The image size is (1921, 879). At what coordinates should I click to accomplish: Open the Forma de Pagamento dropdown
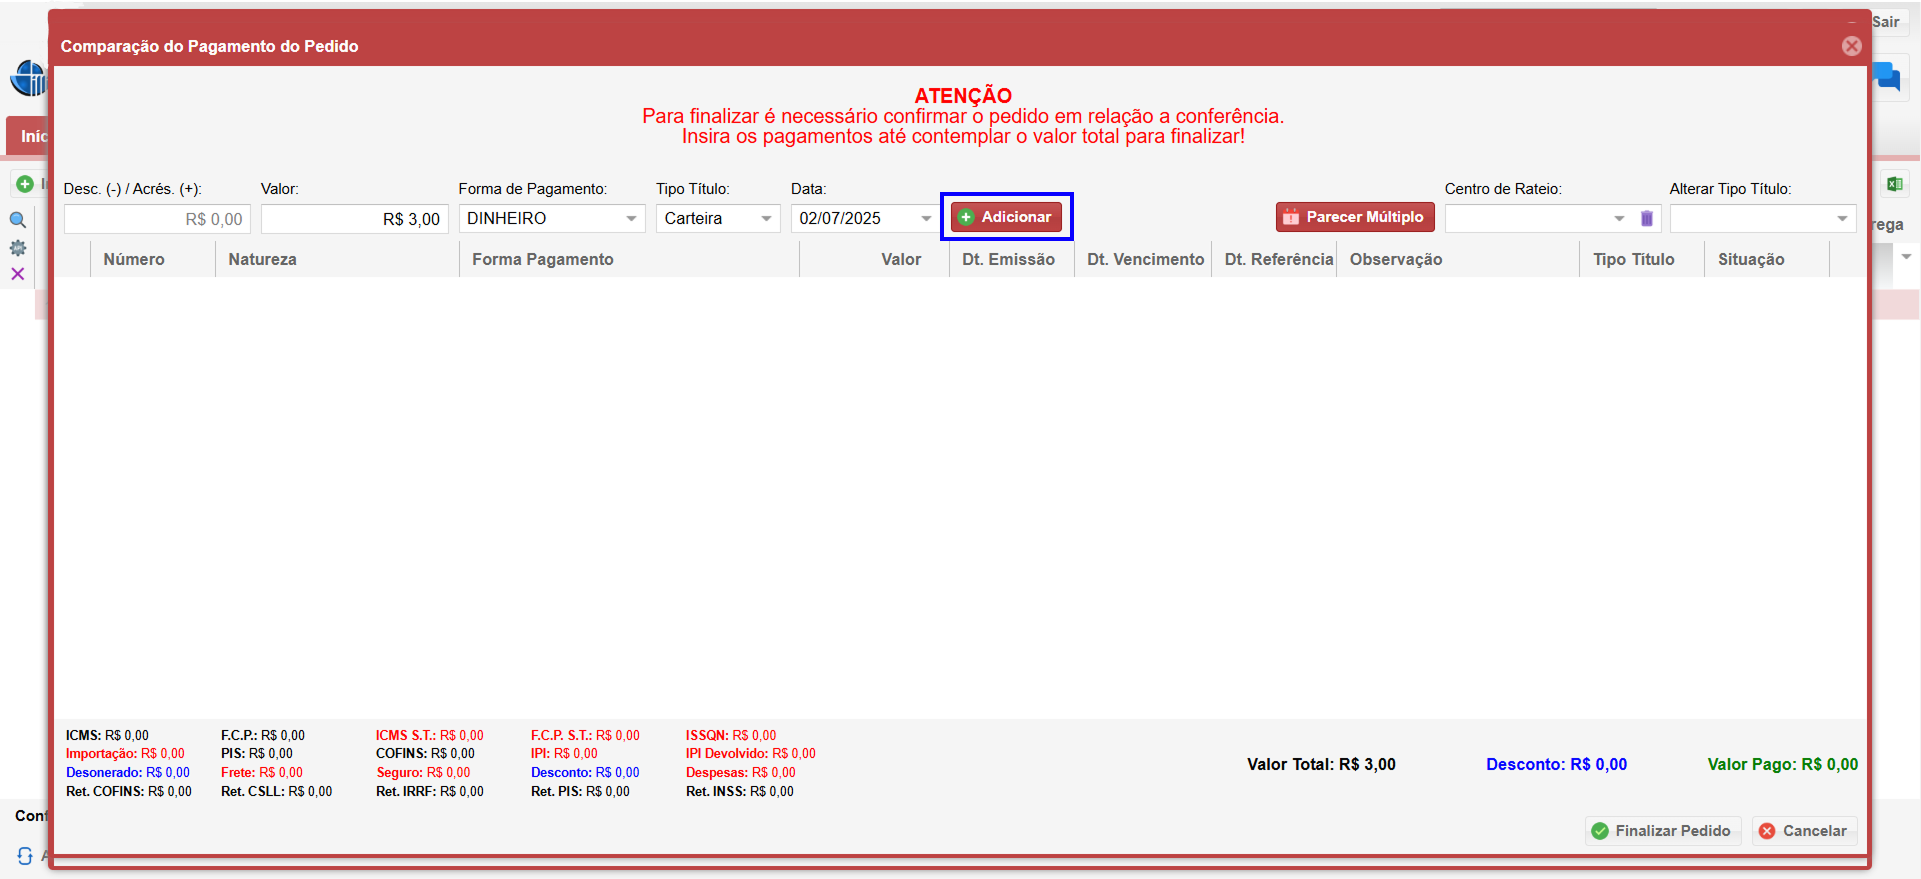pos(631,218)
